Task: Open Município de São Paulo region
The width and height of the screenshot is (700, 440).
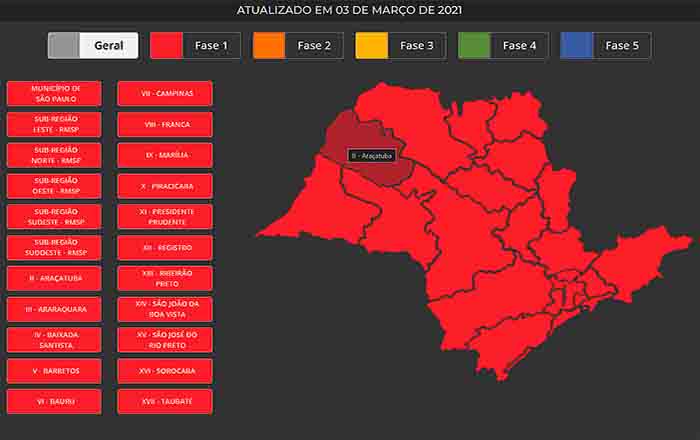Action: [56, 94]
